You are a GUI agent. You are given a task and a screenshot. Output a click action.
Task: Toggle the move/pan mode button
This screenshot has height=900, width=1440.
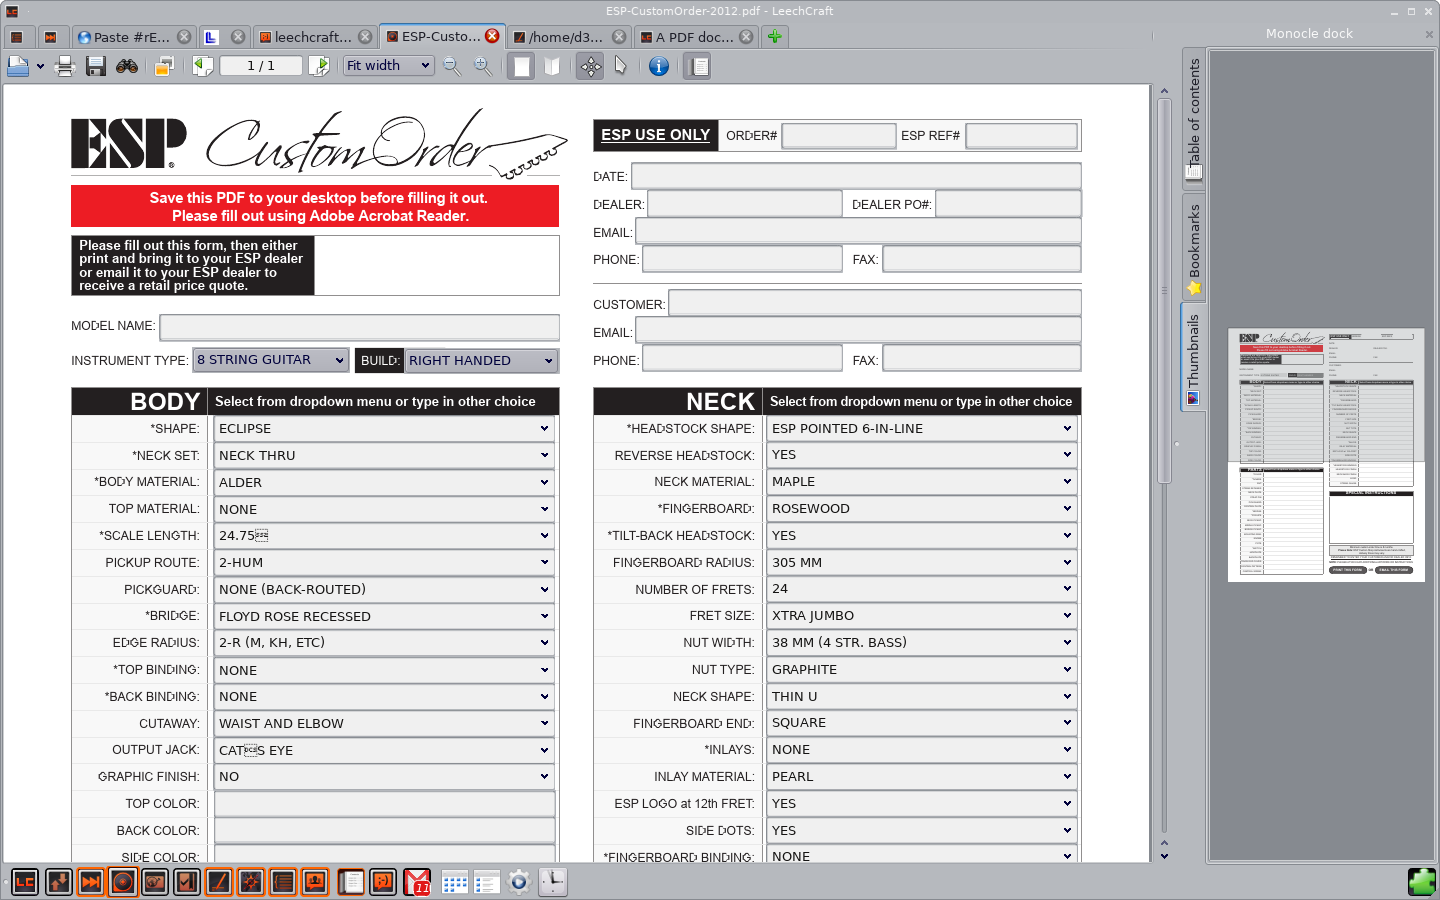pyautogui.click(x=590, y=66)
